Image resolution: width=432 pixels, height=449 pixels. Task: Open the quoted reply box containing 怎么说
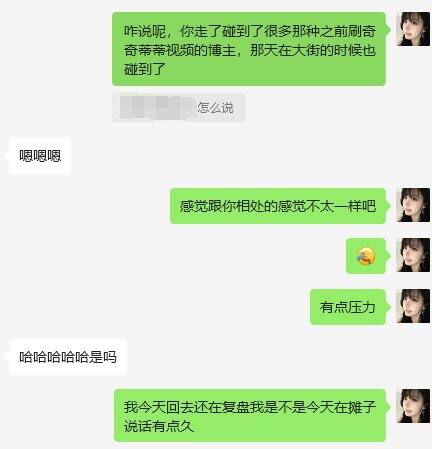[179, 107]
